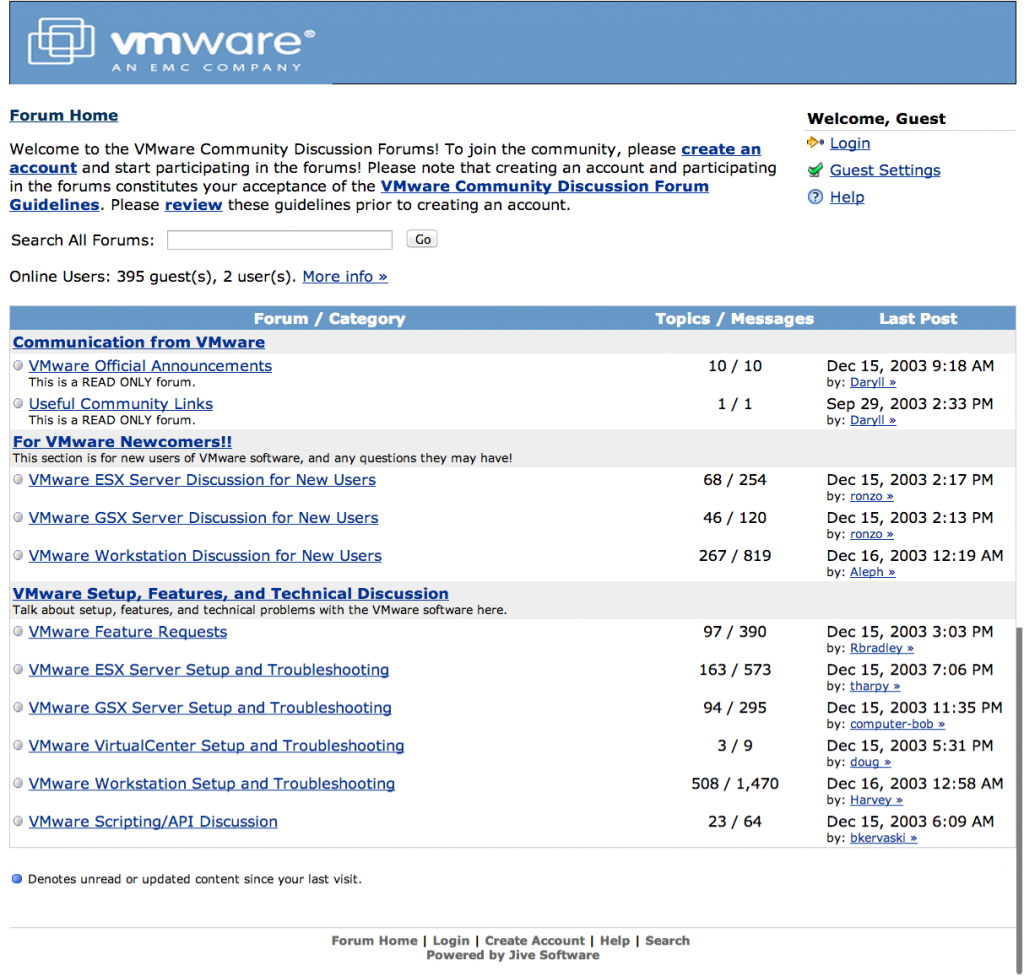This screenshot has height=976, width=1024.
Task: Open Useful Community Links forum
Action: tap(121, 404)
